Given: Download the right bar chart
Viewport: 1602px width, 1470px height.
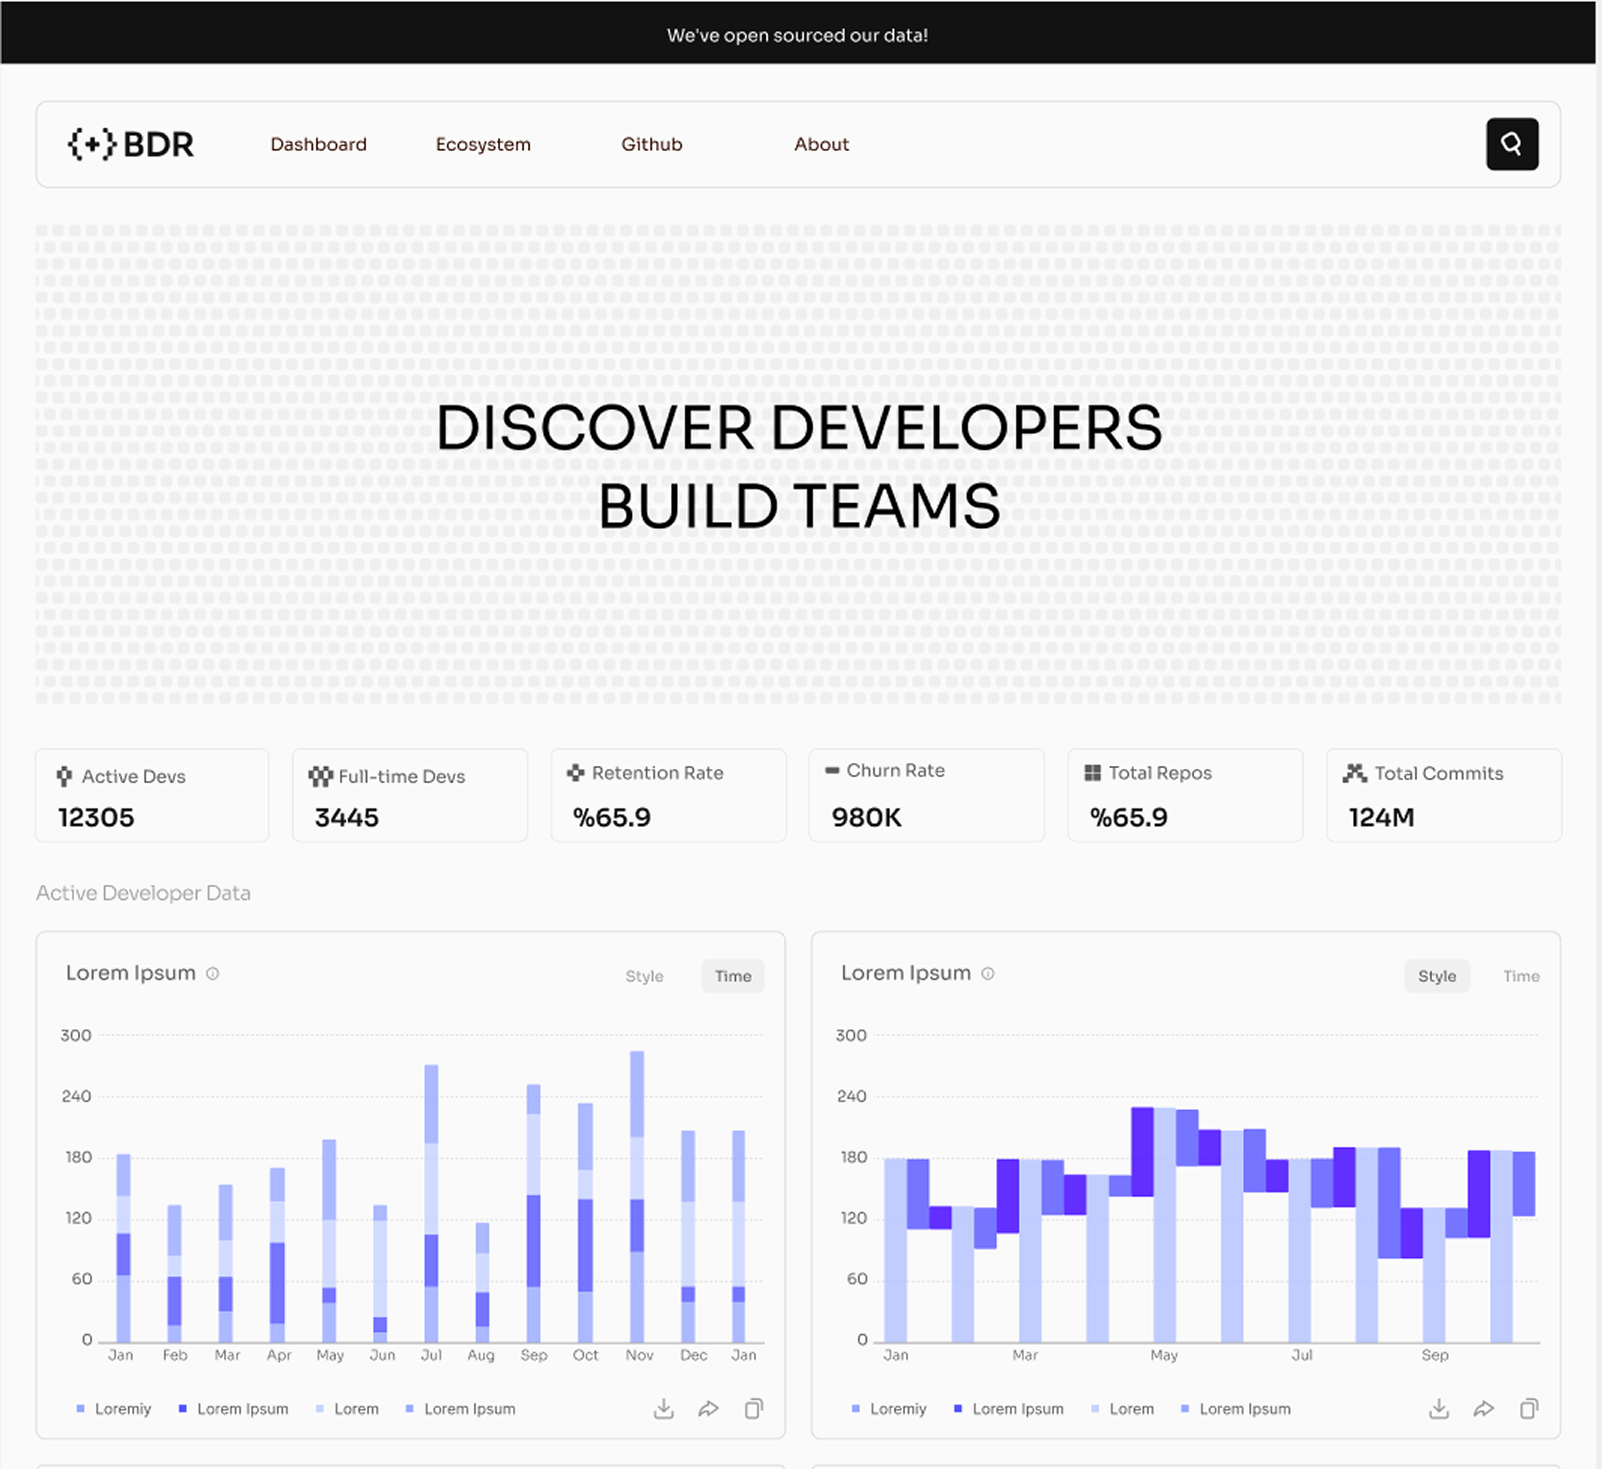Looking at the screenshot, I should [x=1438, y=1408].
